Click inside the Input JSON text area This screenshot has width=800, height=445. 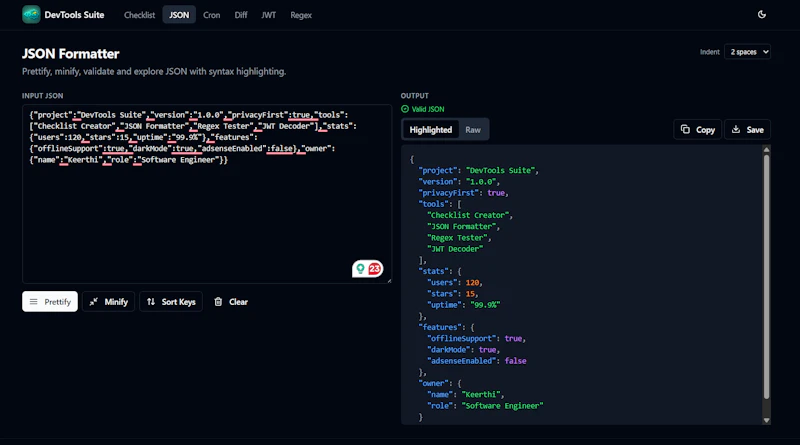[x=207, y=194]
